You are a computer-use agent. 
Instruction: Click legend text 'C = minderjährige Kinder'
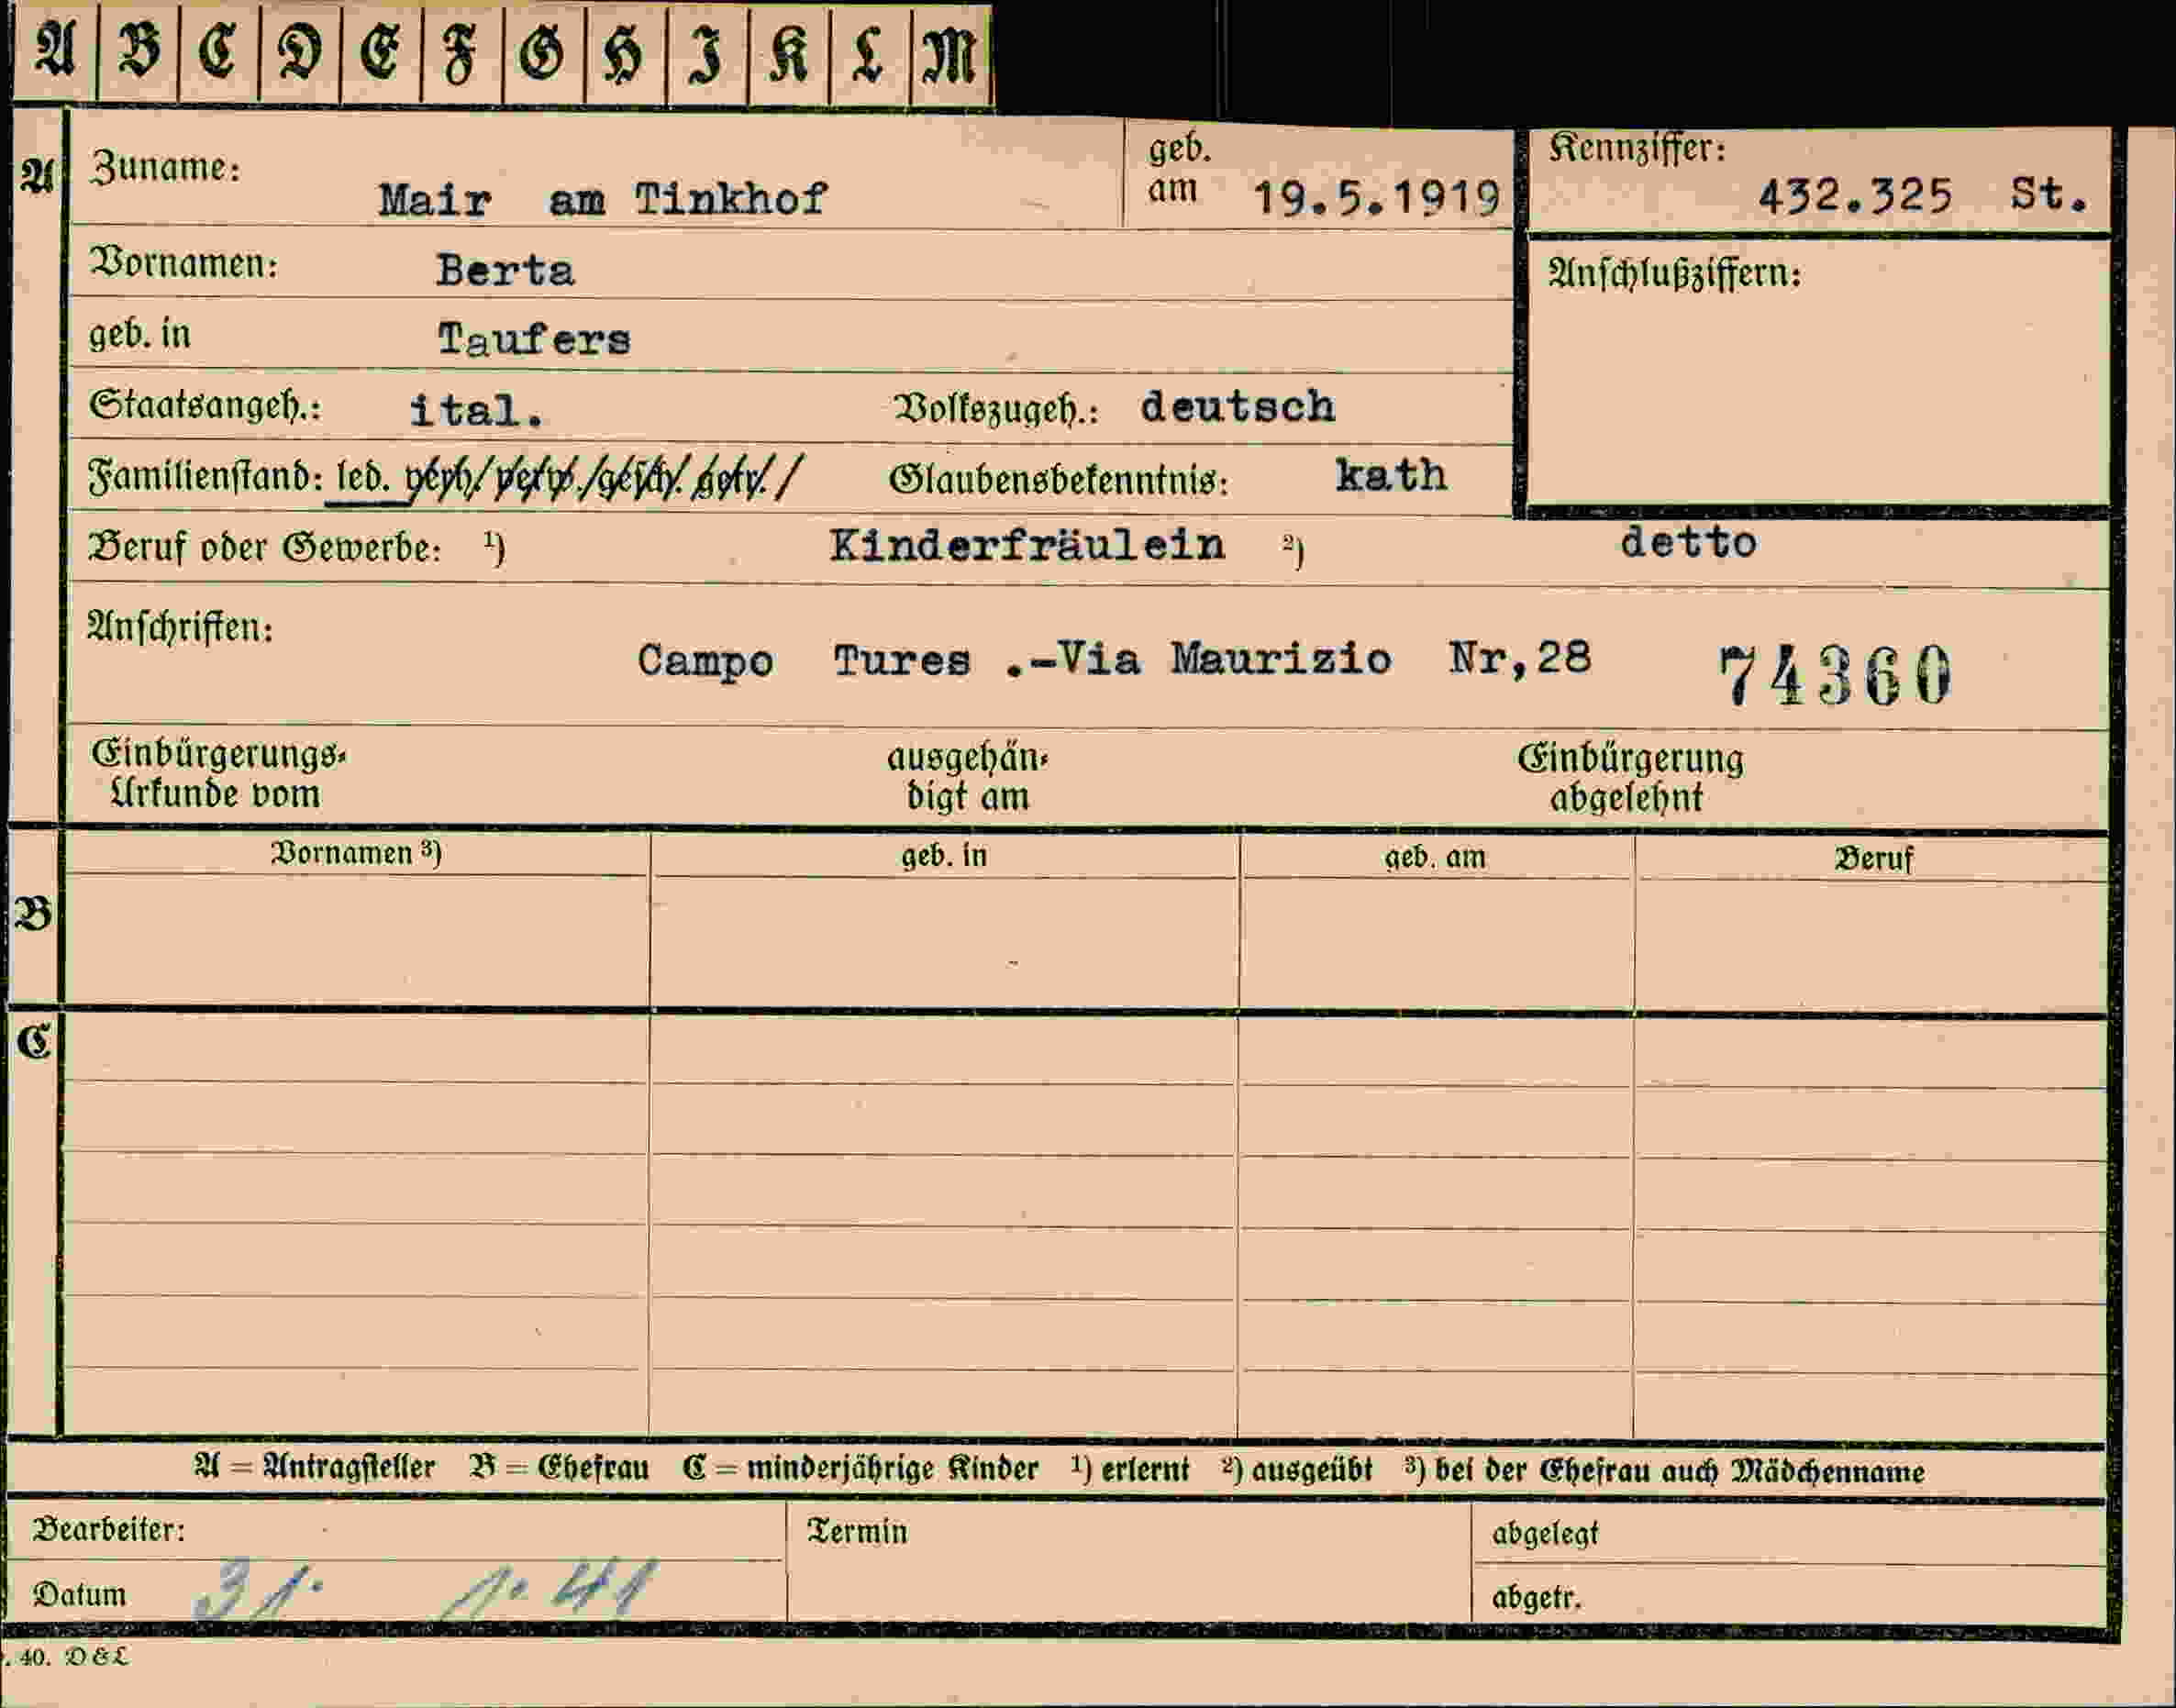point(860,1469)
